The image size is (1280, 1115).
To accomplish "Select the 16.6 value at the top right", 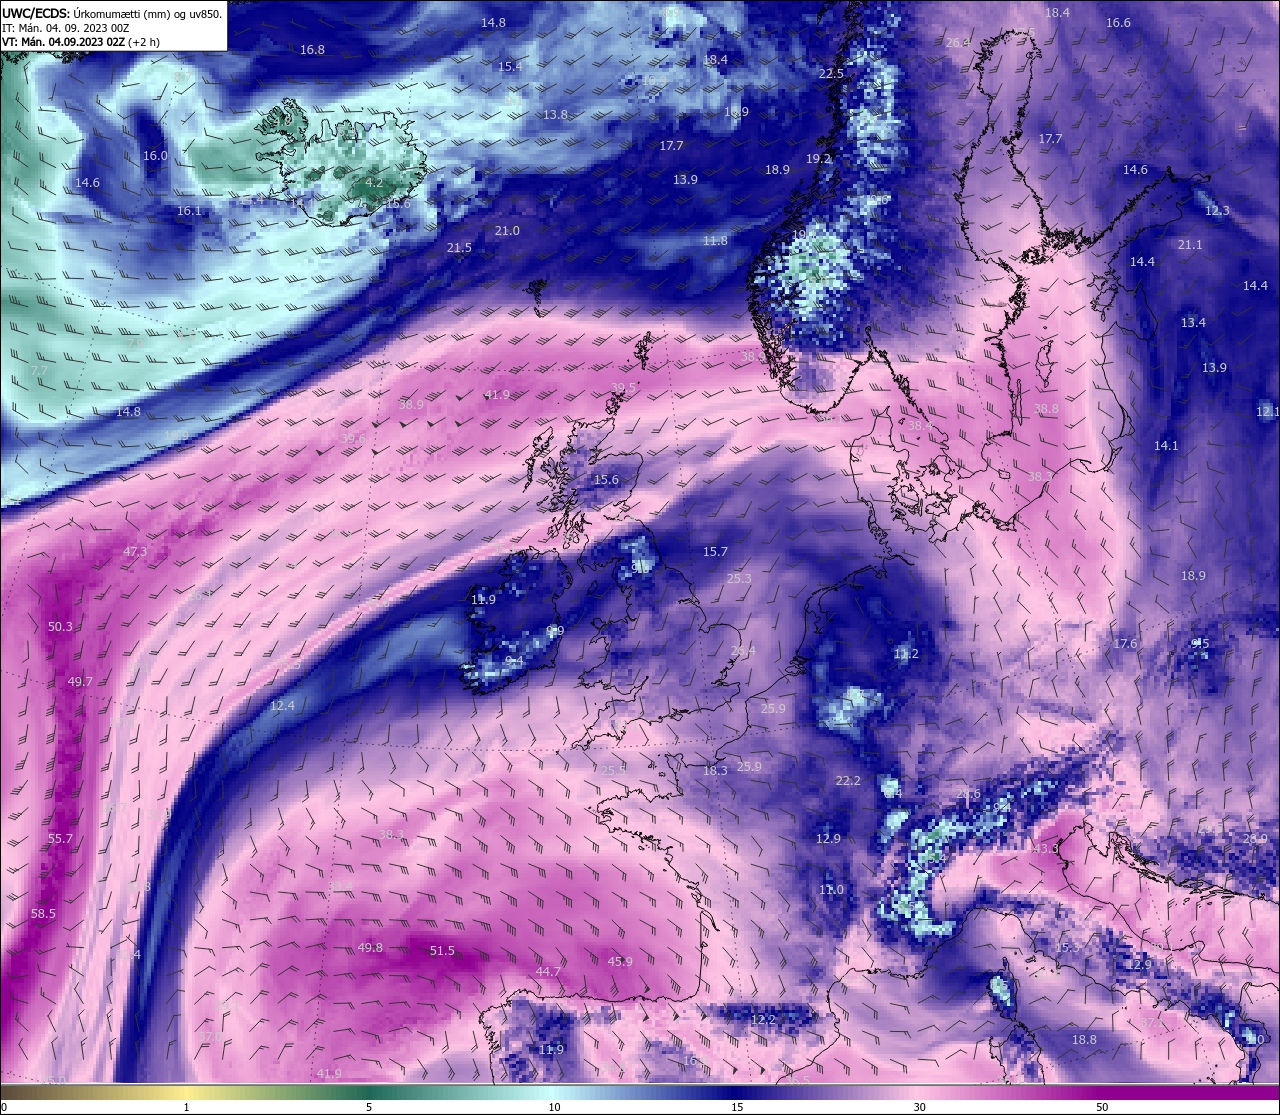I will point(1118,22).
